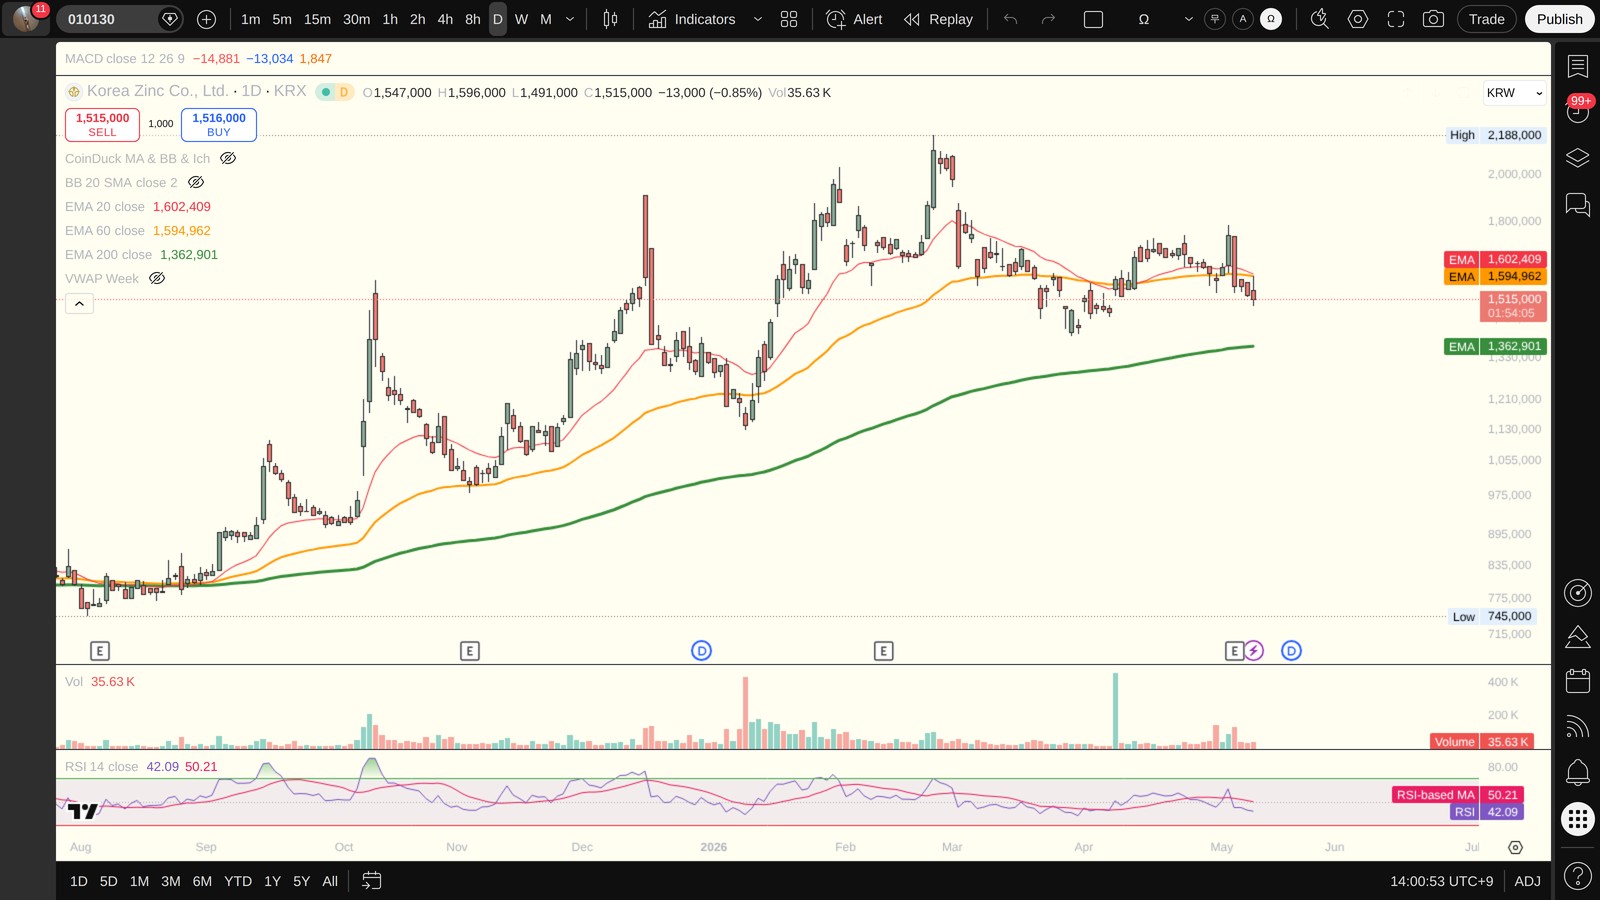1600x900 pixels.
Task: Start Bar Replay mode
Action: [938, 19]
